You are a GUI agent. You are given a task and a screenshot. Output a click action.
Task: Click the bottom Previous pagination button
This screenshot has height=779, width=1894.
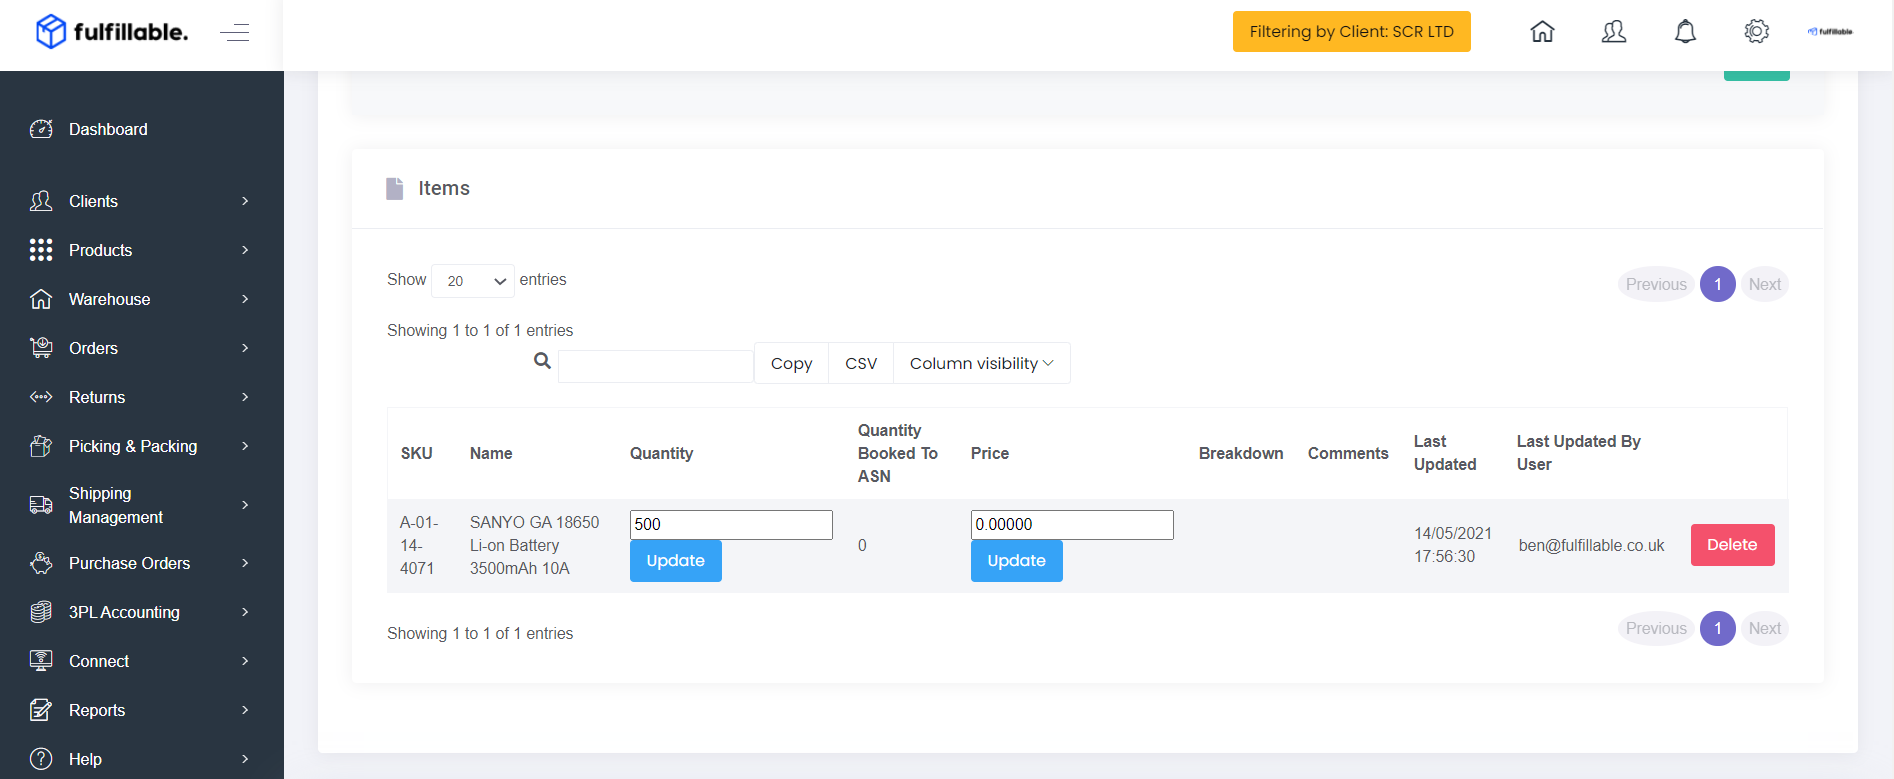1655,628
